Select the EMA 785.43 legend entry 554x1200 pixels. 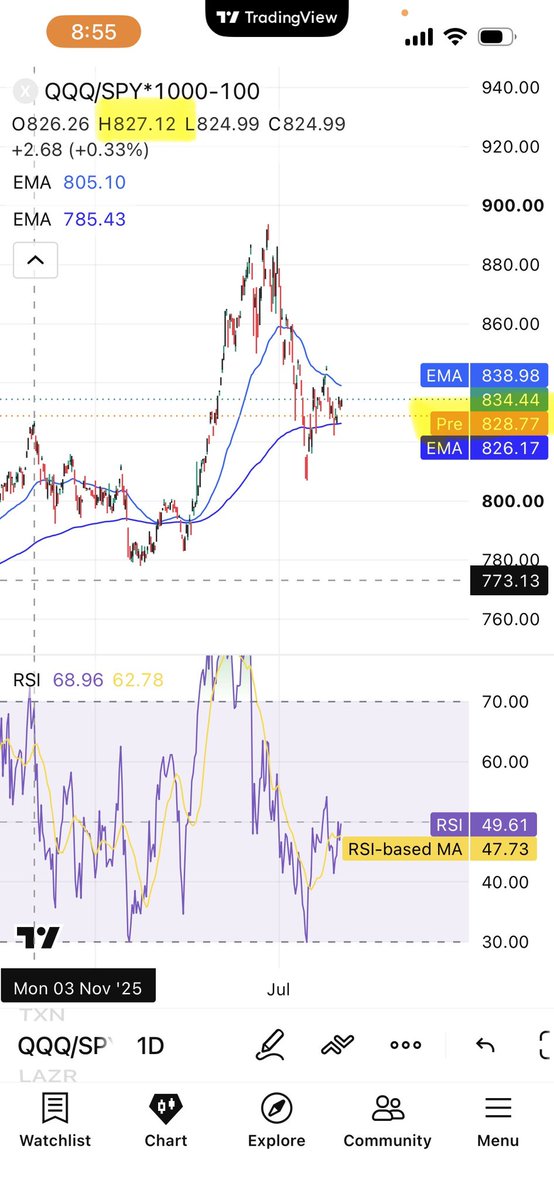69,219
